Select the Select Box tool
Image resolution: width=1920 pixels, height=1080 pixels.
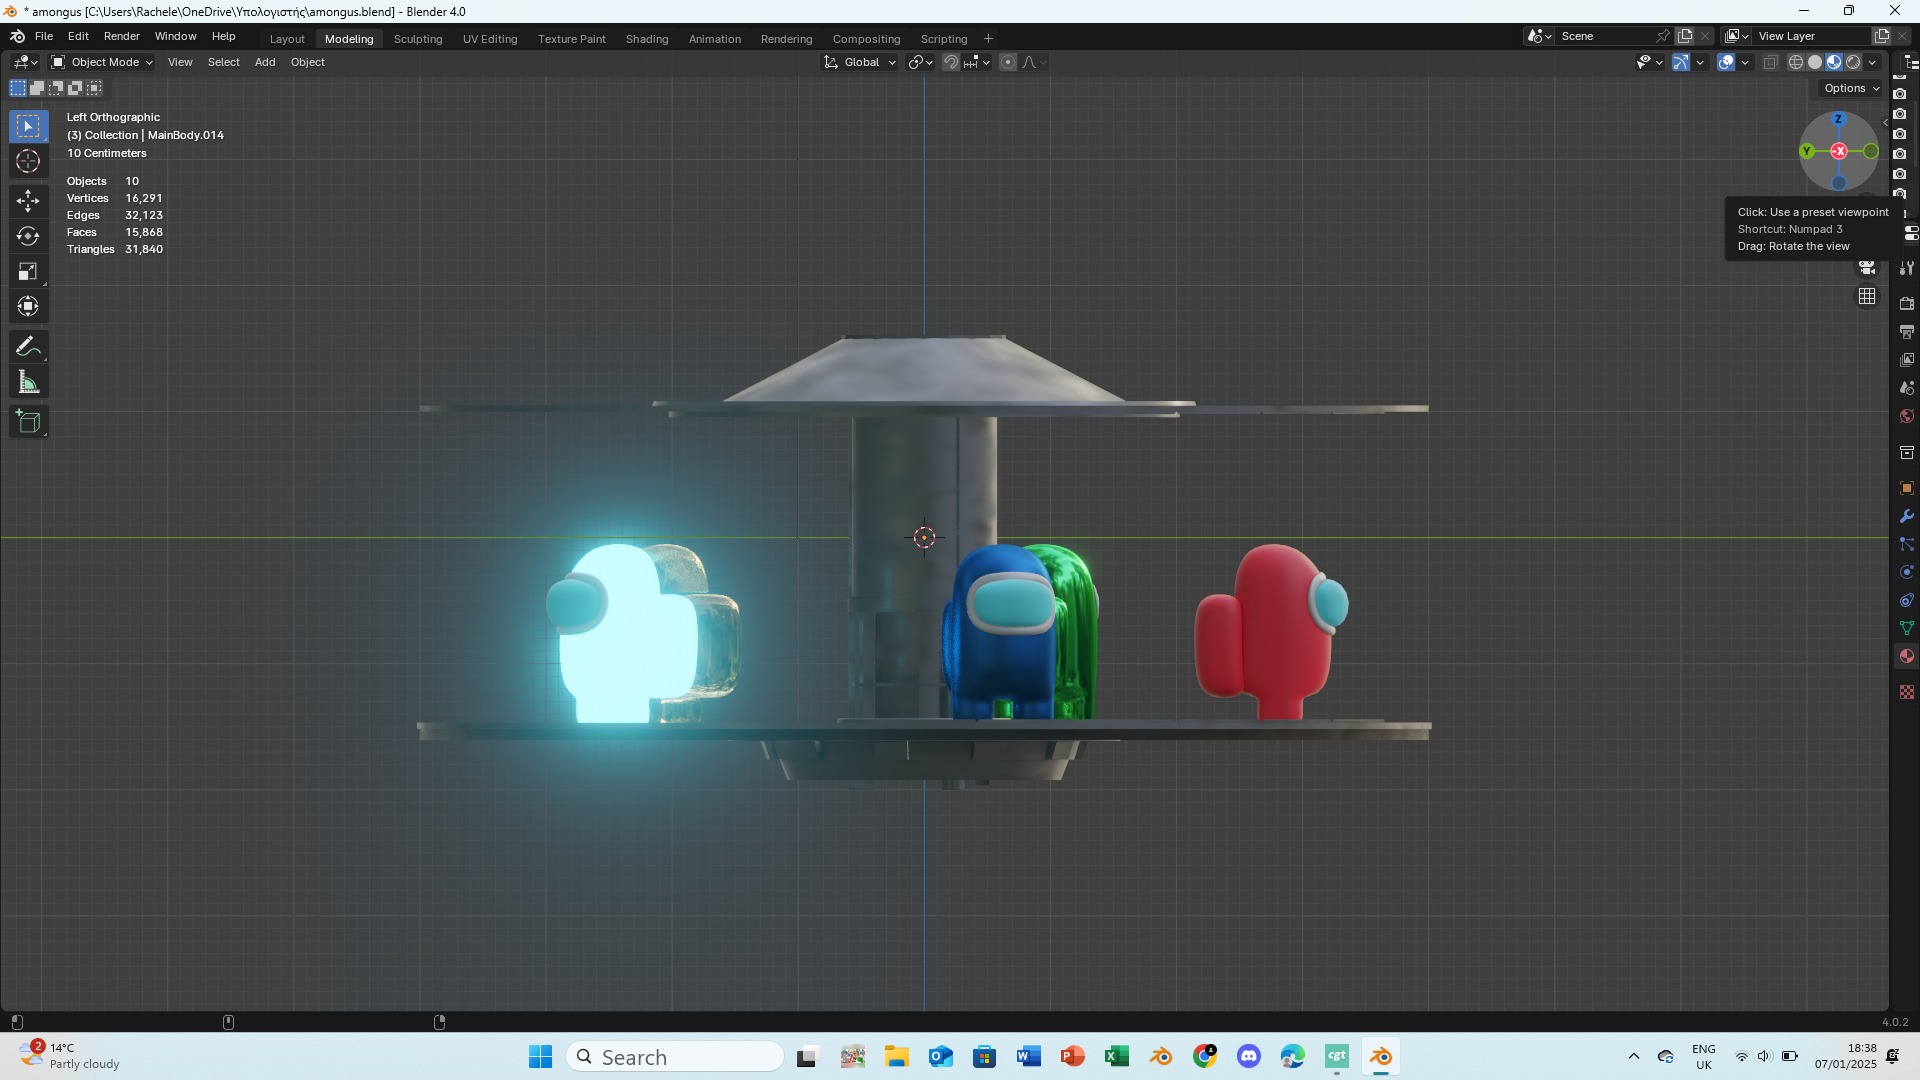(x=28, y=126)
